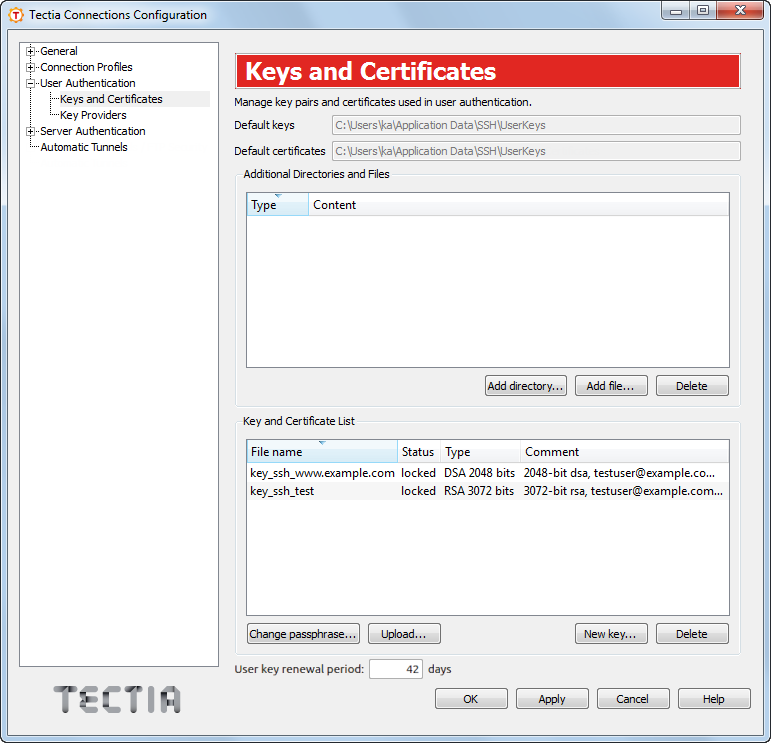Click the OK button

point(471,699)
